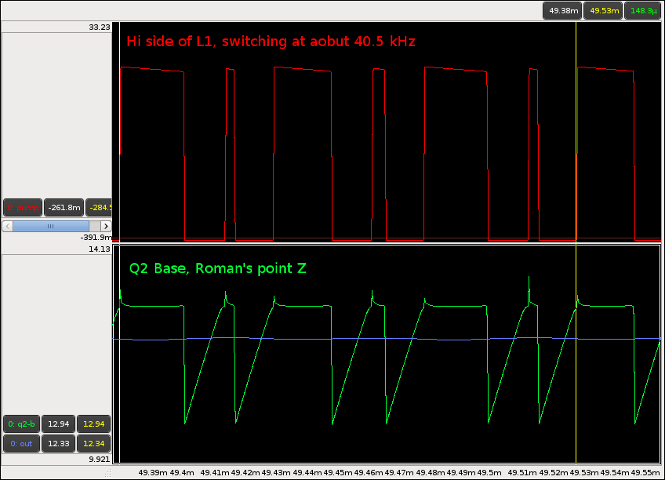665x480 pixels.
Task: Click the yellow -284 pump cursor value
Action: [x=99, y=207]
